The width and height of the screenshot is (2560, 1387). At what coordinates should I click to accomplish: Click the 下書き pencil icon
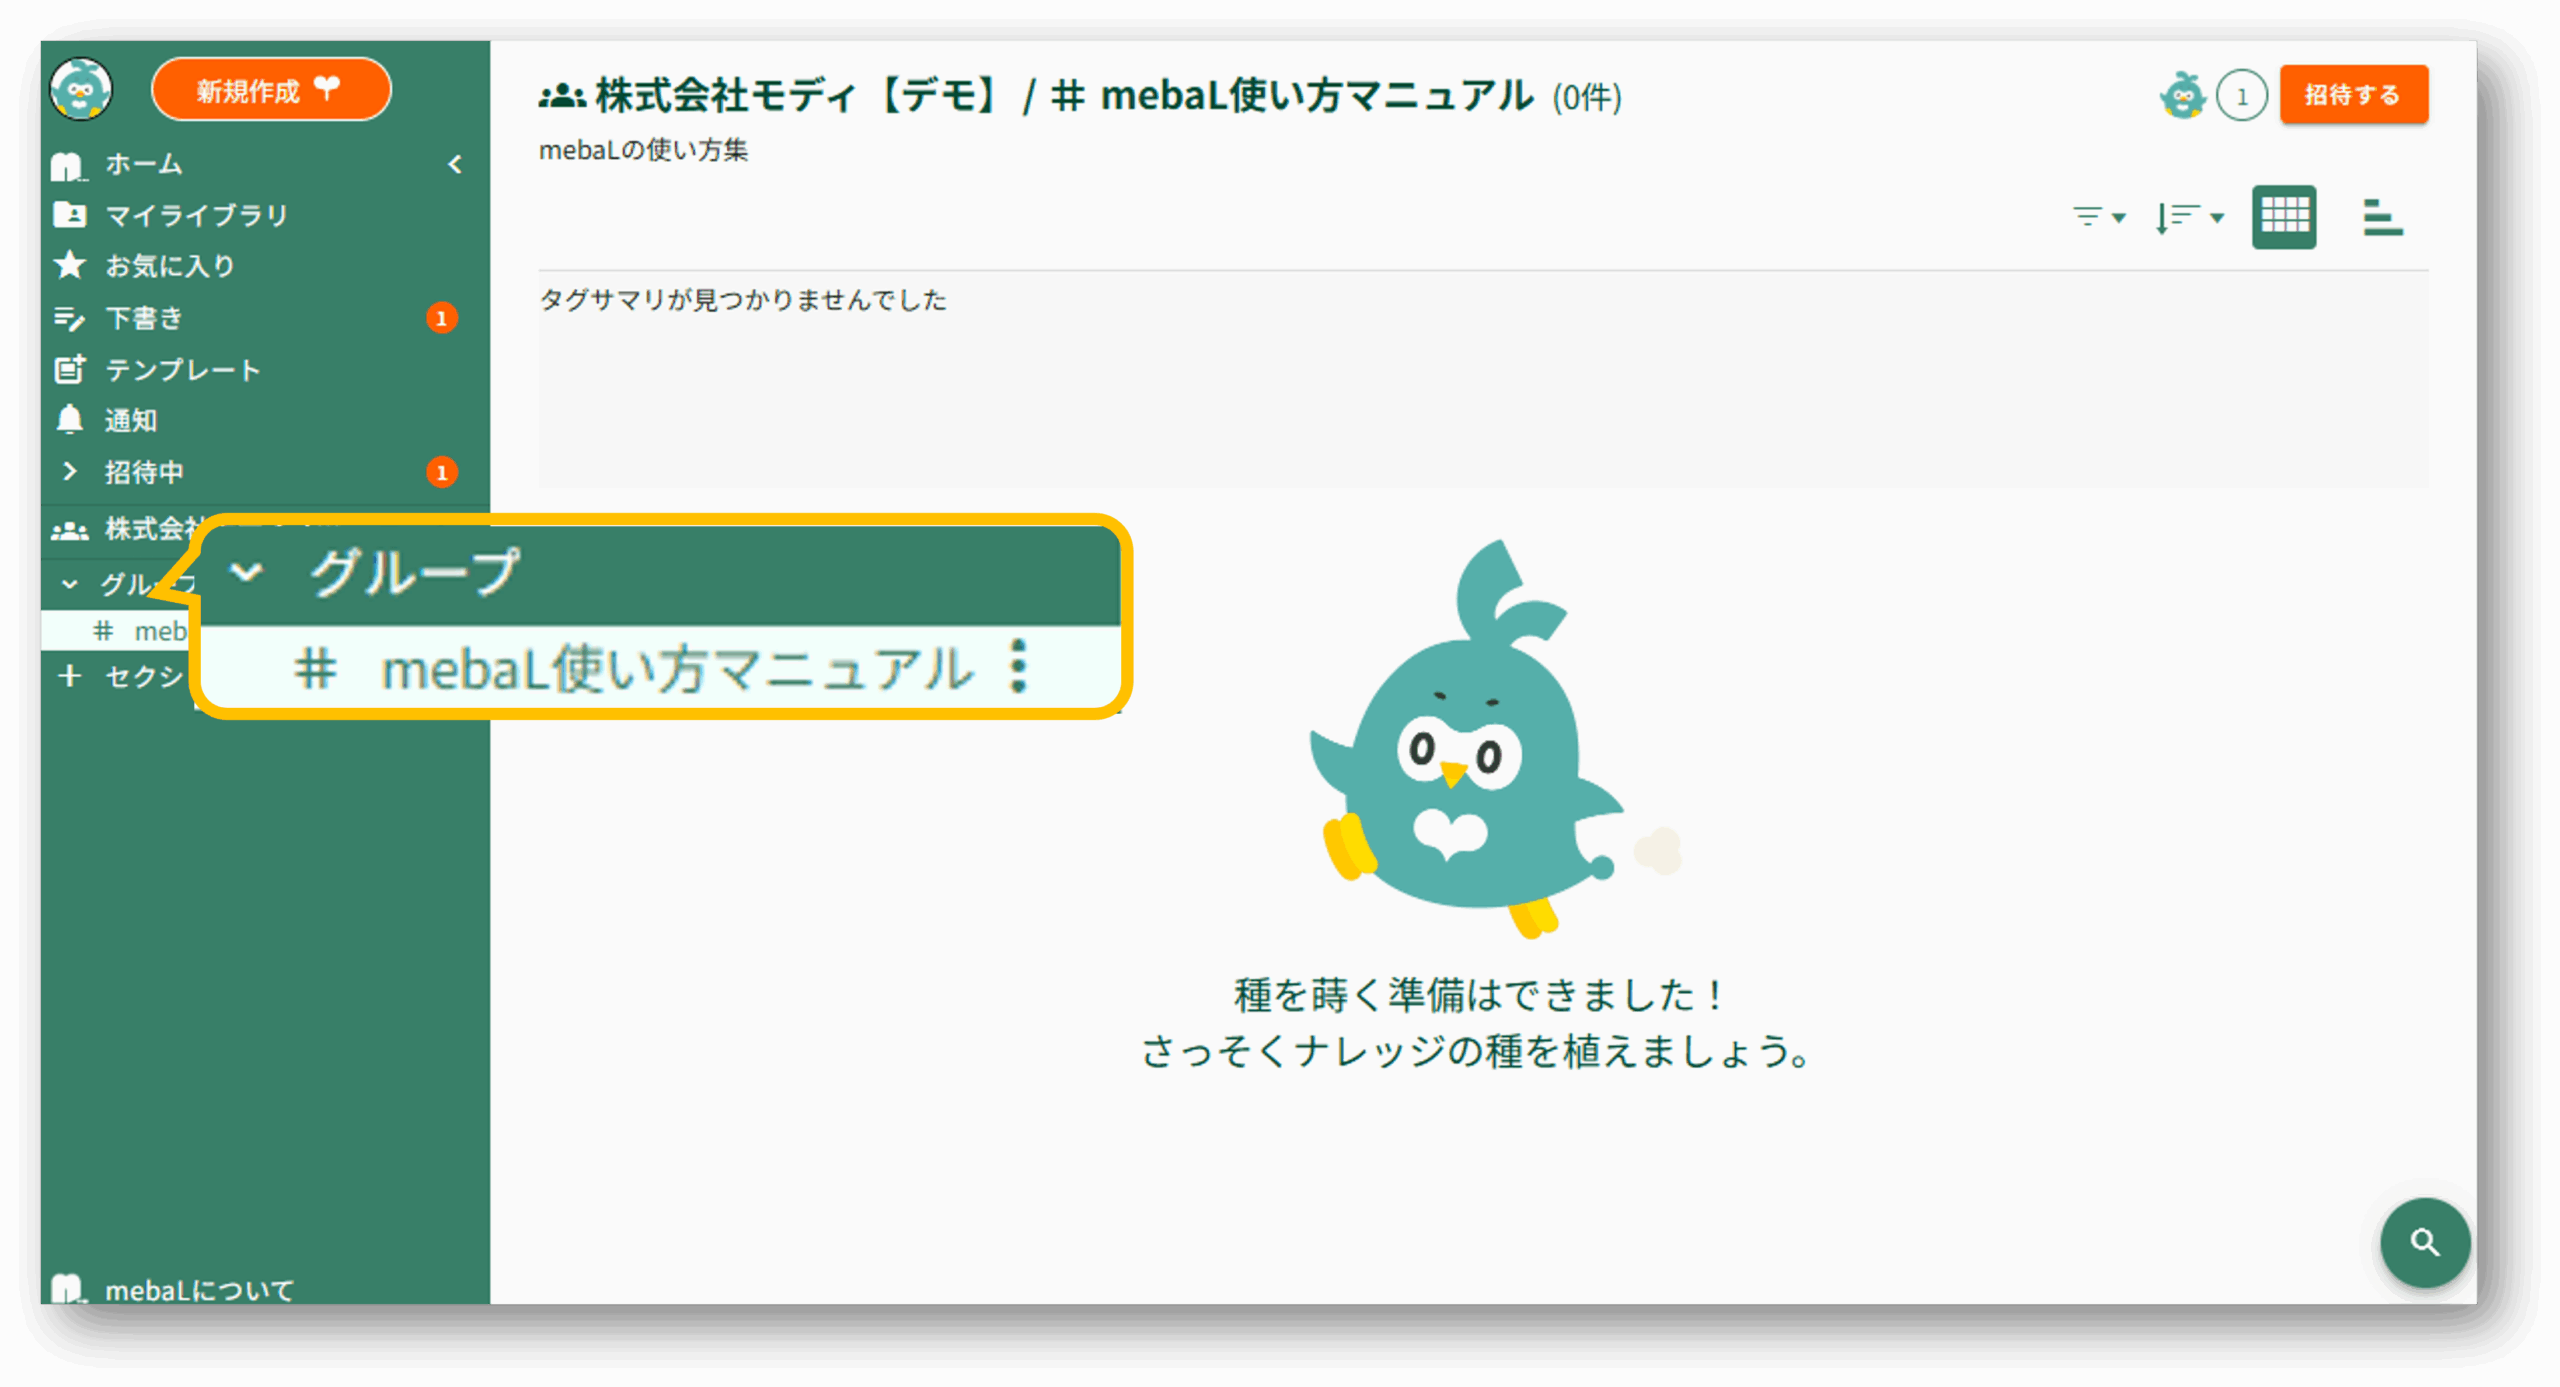pos(69,318)
